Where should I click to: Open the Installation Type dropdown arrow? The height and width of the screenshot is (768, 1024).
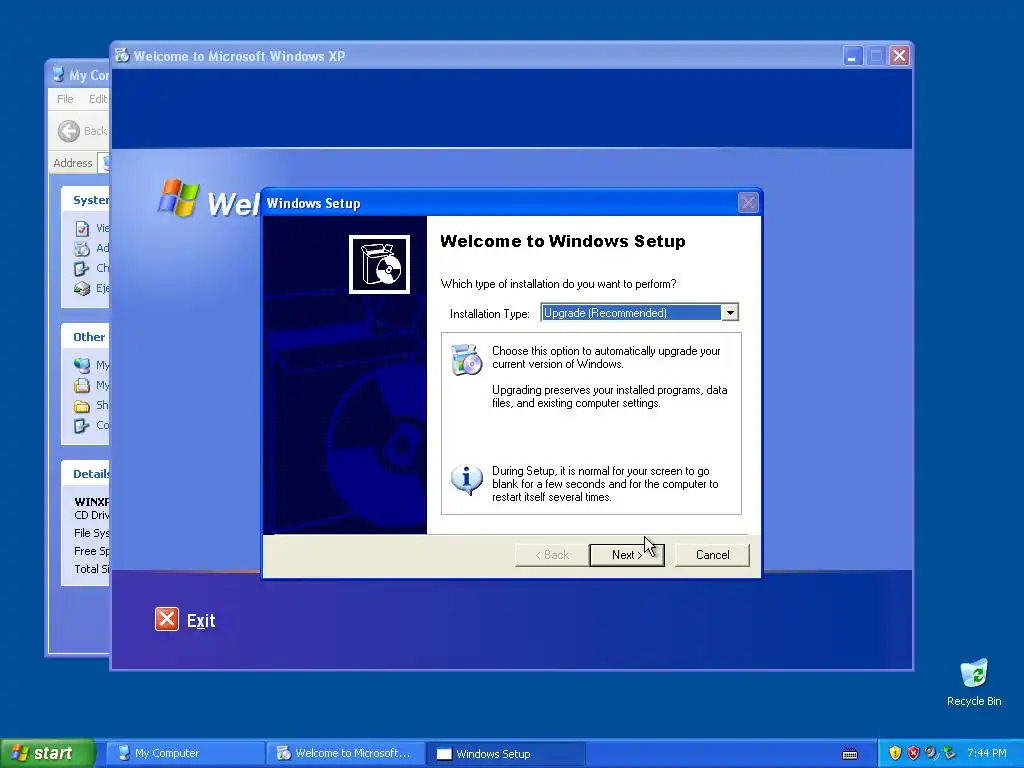pos(729,313)
